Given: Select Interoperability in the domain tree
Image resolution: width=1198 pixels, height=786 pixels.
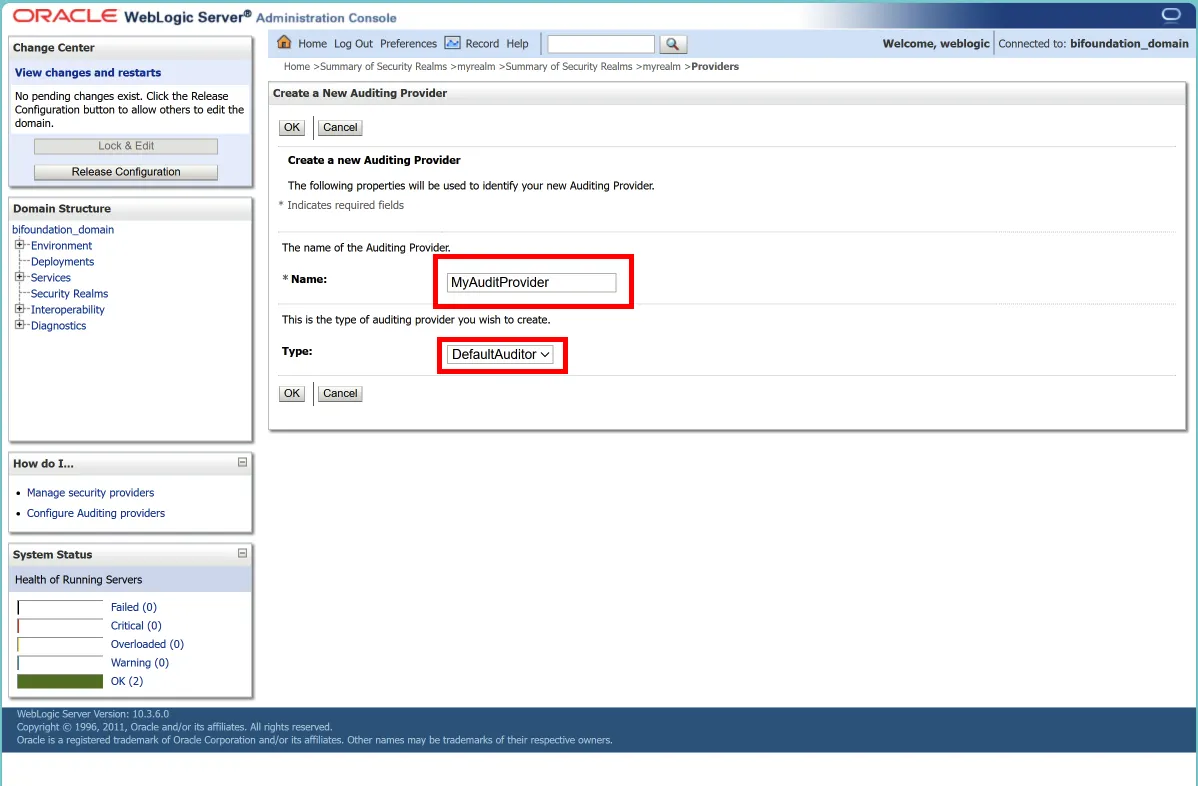Looking at the screenshot, I should [x=67, y=309].
